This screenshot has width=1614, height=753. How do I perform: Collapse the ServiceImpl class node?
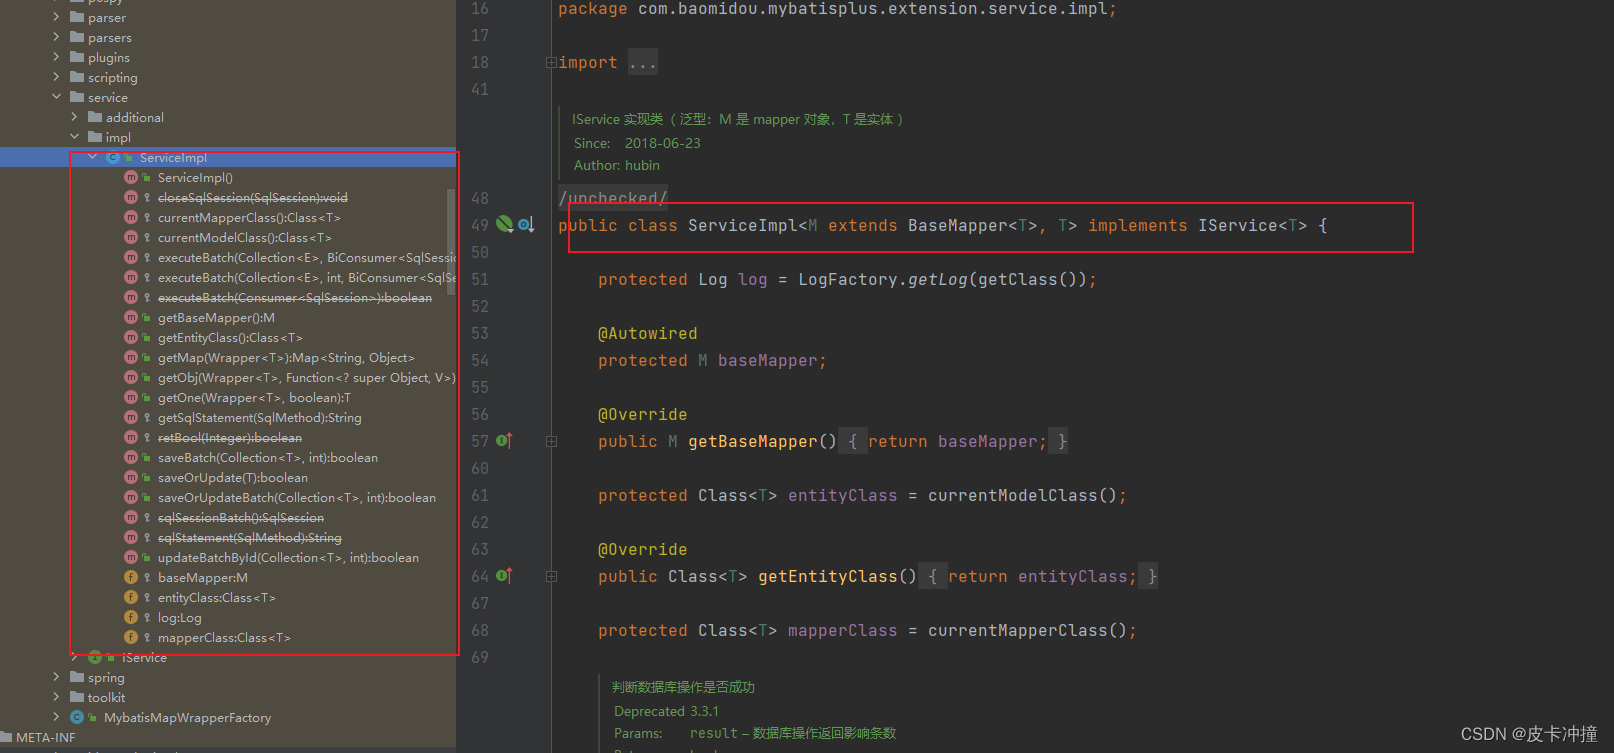coord(92,157)
